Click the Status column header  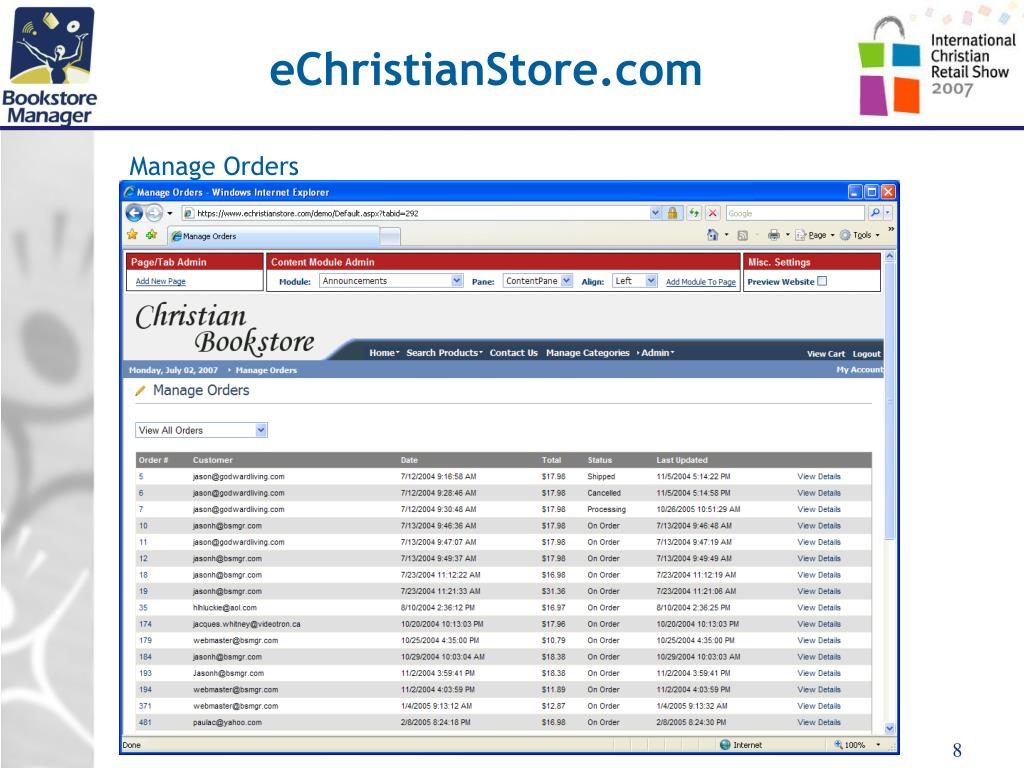tap(600, 460)
